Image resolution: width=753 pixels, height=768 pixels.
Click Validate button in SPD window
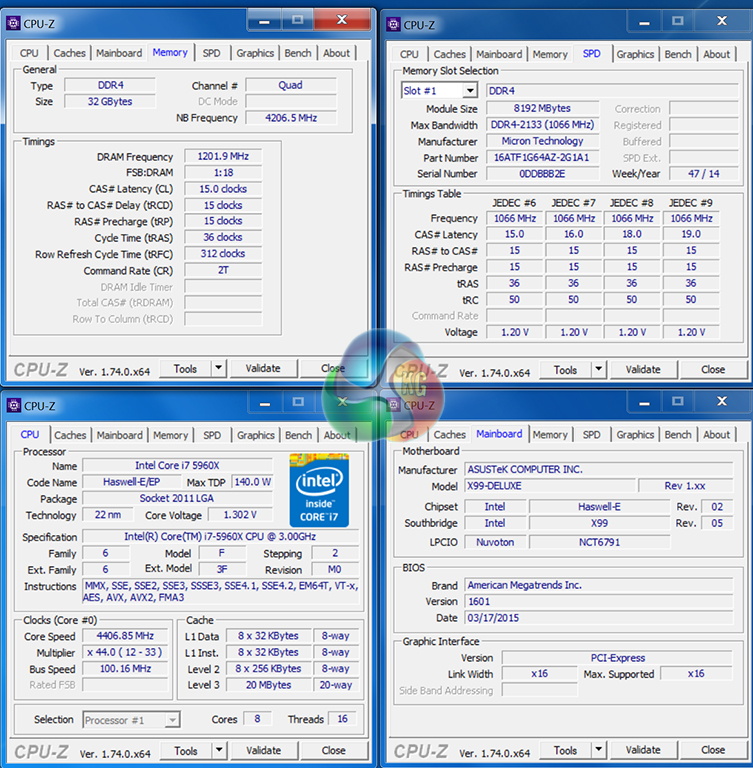tap(643, 369)
